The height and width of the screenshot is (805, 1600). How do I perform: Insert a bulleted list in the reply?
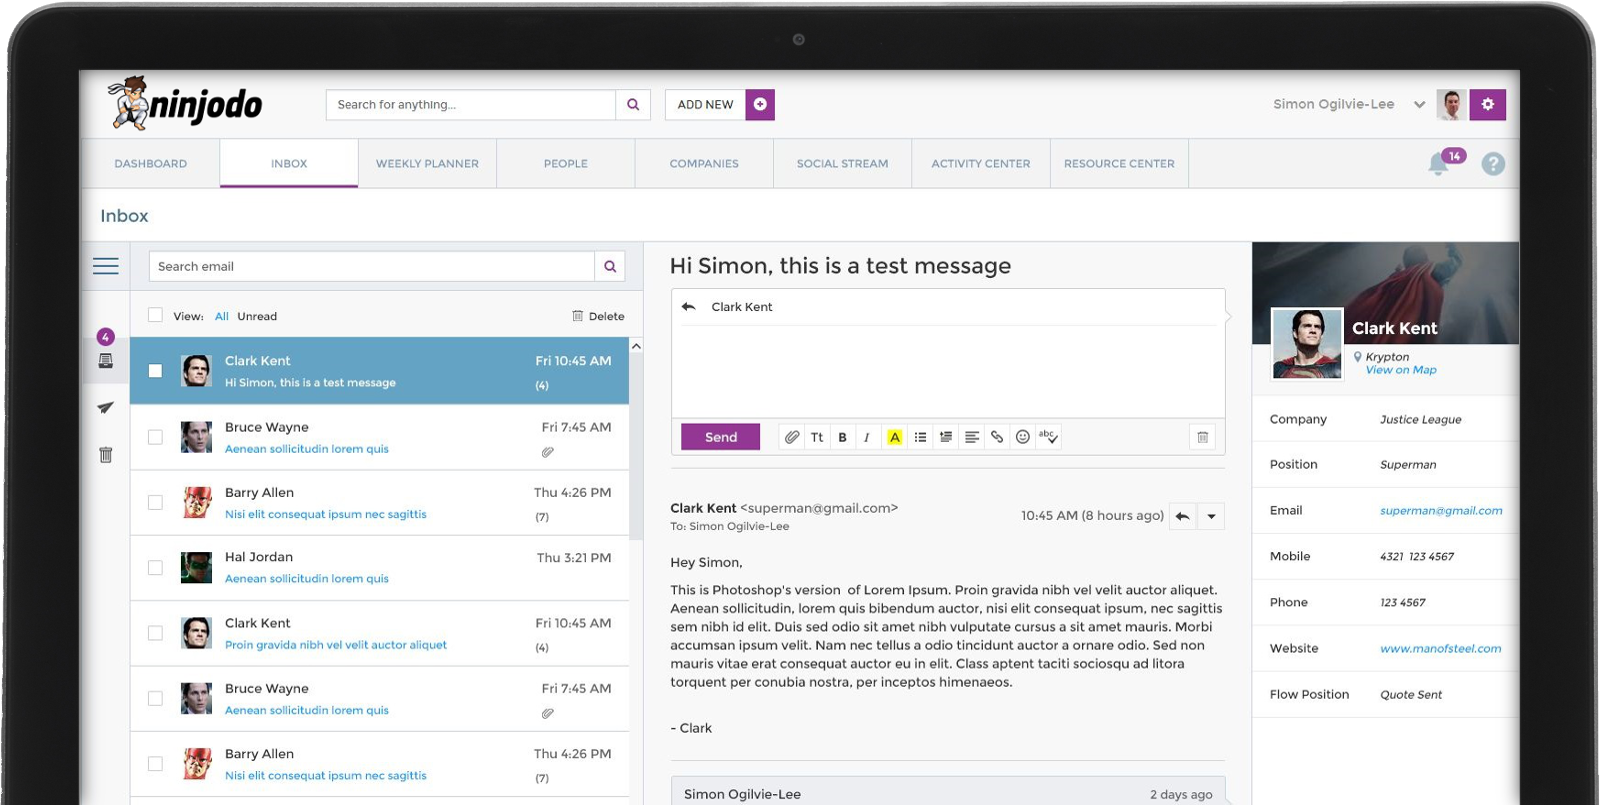coord(920,437)
